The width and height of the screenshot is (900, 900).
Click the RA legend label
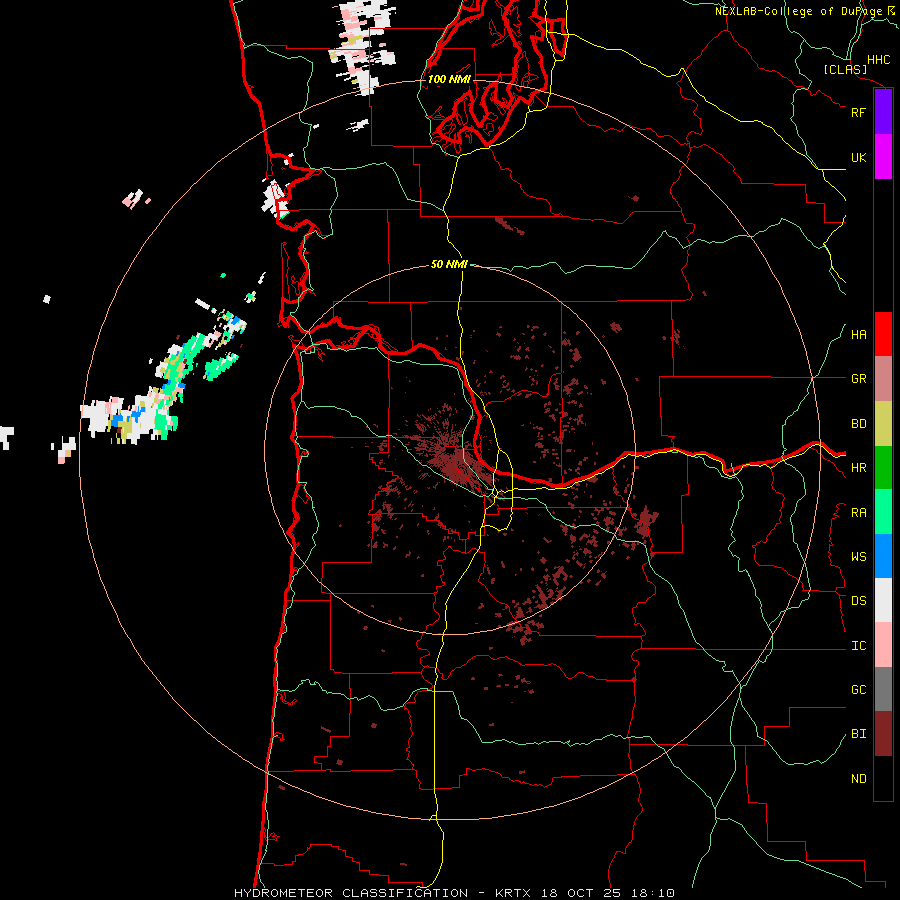pos(858,513)
